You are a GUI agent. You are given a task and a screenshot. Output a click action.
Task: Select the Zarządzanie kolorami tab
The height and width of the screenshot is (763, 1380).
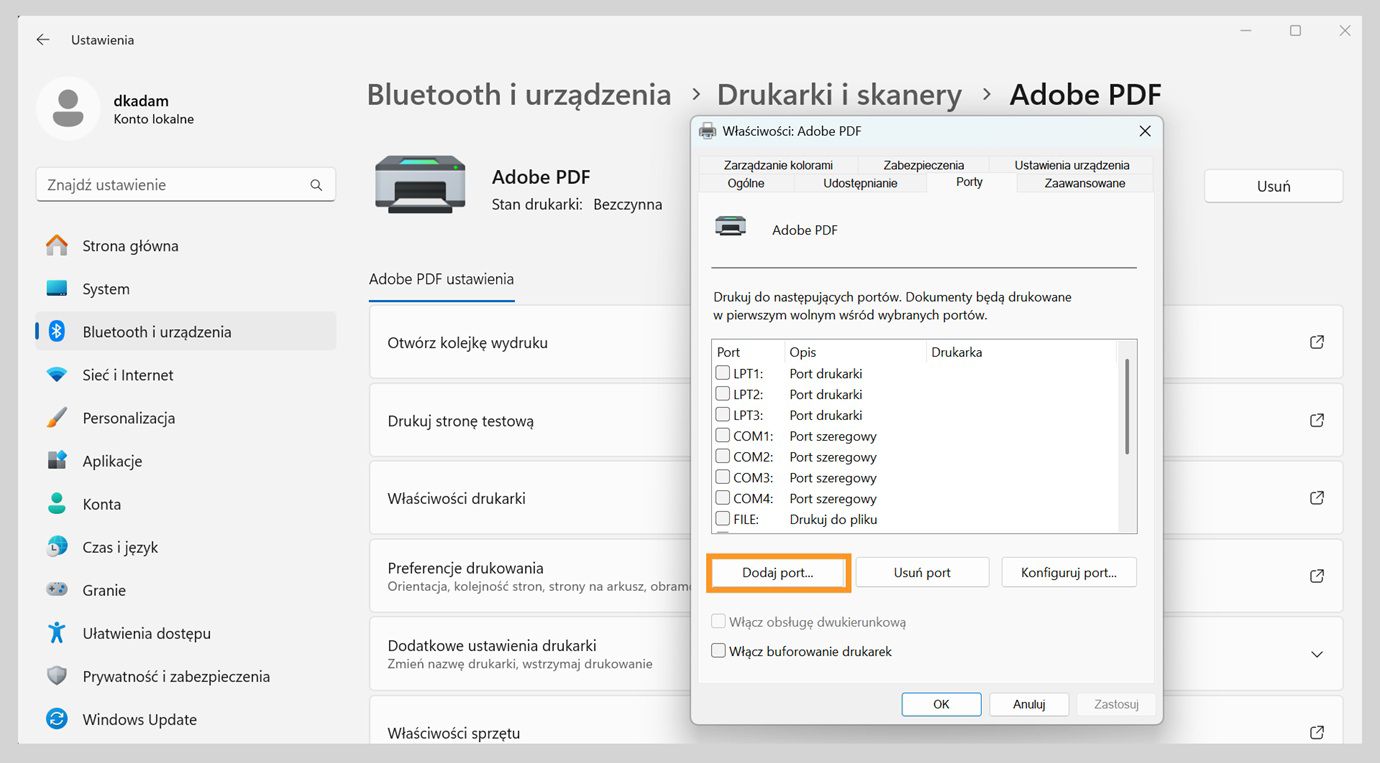pos(779,164)
